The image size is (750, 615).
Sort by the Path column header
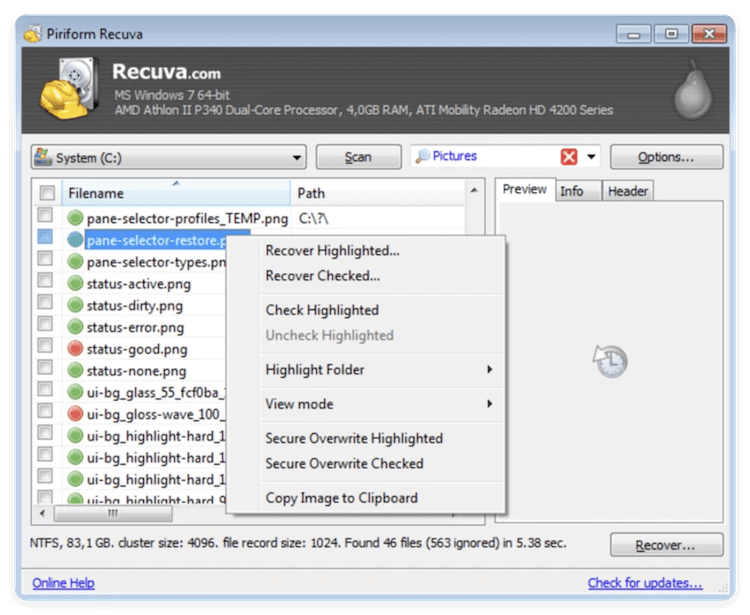pyautogui.click(x=377, y=193)
